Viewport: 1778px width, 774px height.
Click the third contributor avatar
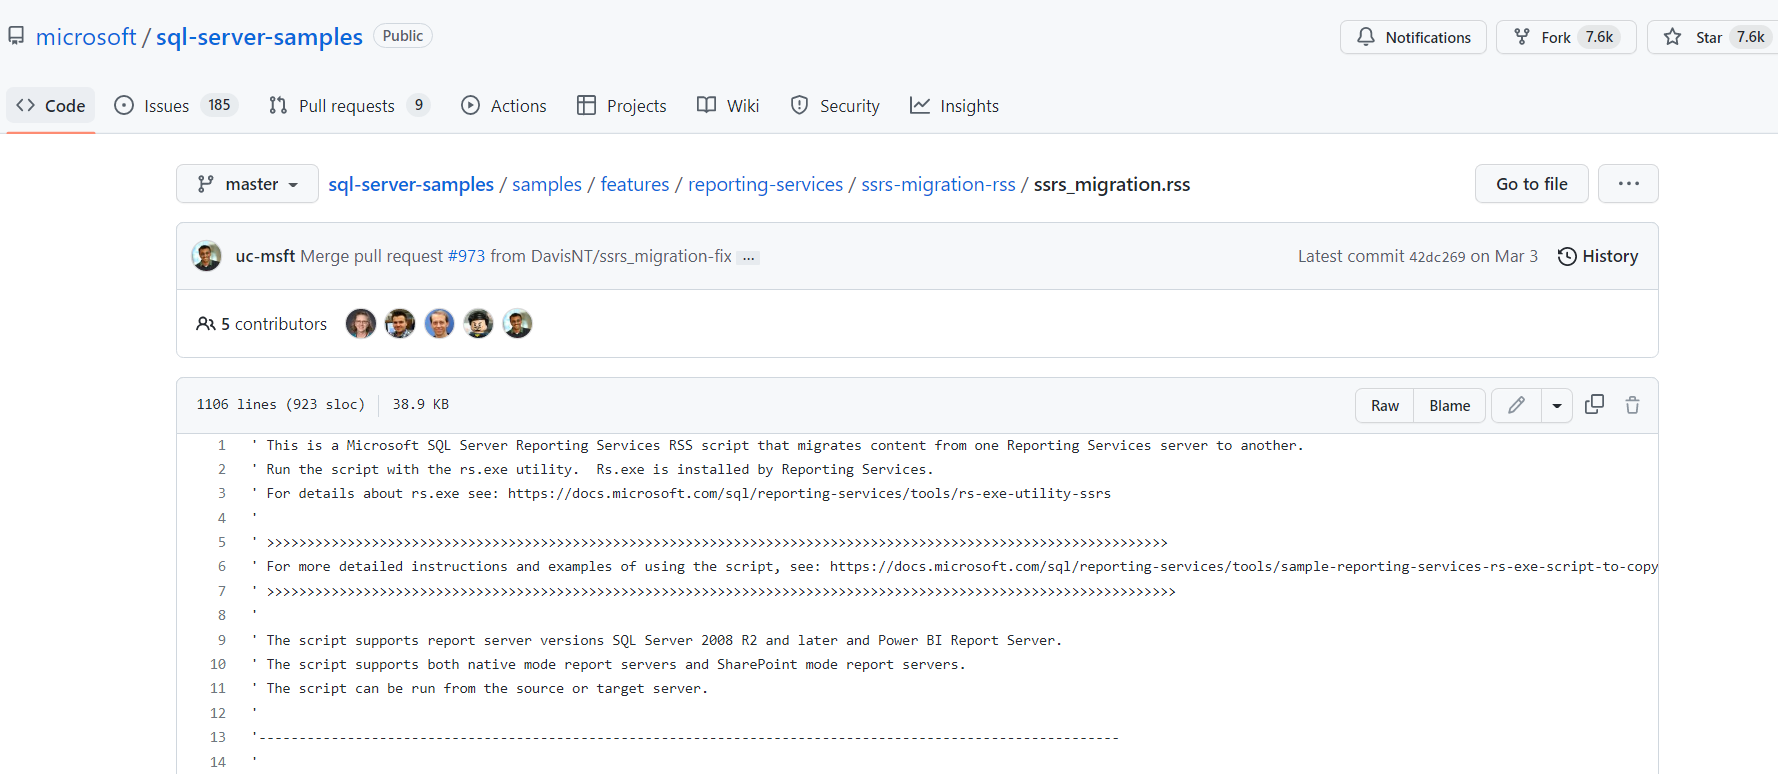point(439,324)
